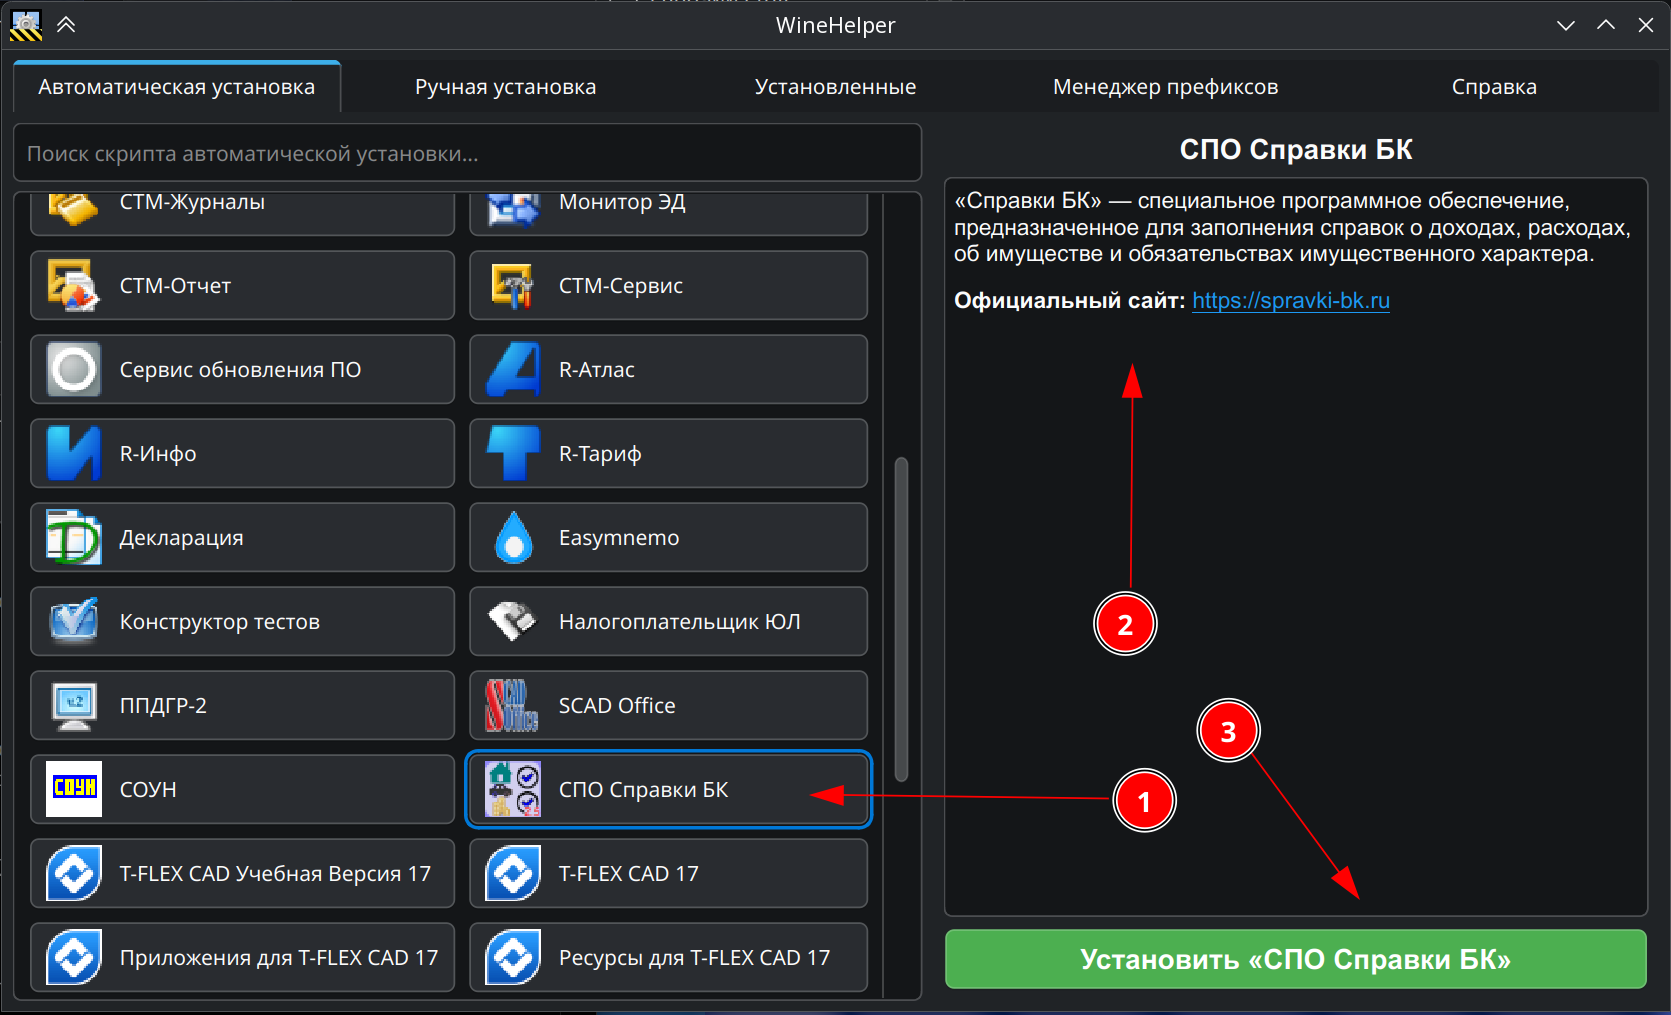
Task: Open the spravki-bk.ru official site link
Action: (1290, 301)
